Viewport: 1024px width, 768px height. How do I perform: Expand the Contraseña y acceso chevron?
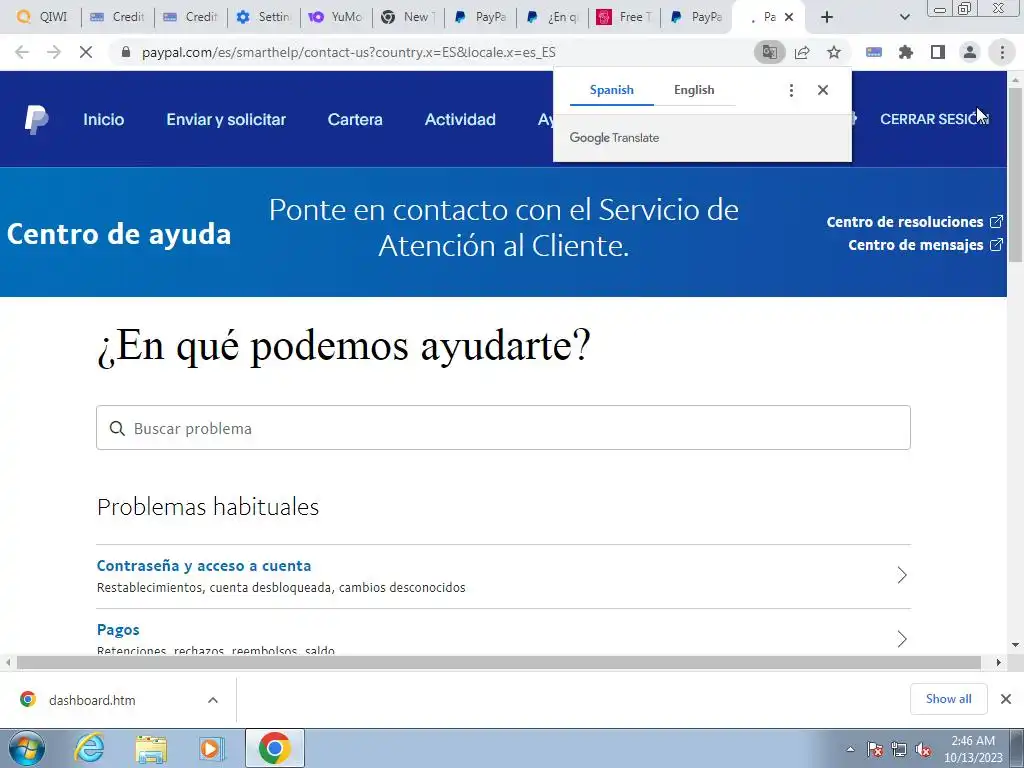(x=902, y=575)
